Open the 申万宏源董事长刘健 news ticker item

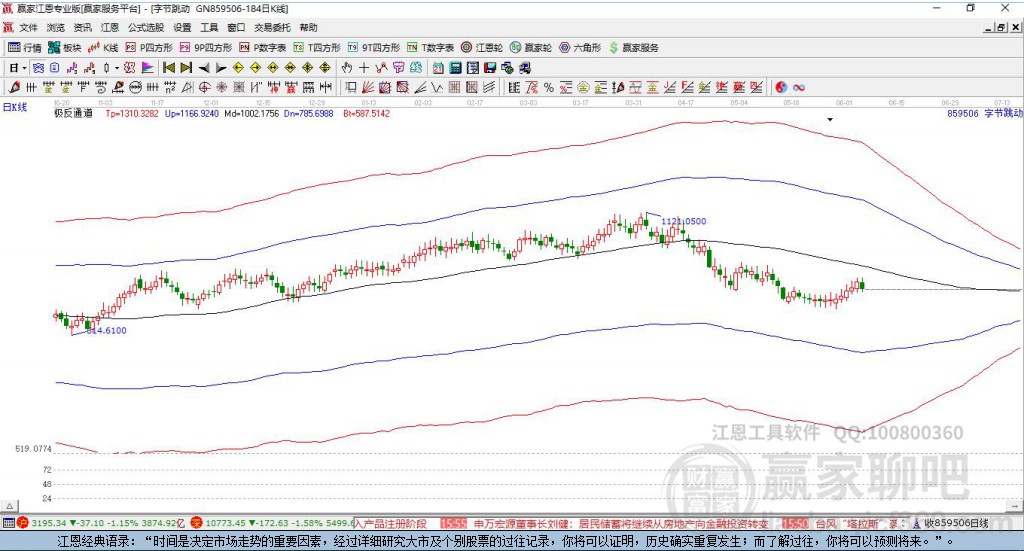(x=620, y=524)
